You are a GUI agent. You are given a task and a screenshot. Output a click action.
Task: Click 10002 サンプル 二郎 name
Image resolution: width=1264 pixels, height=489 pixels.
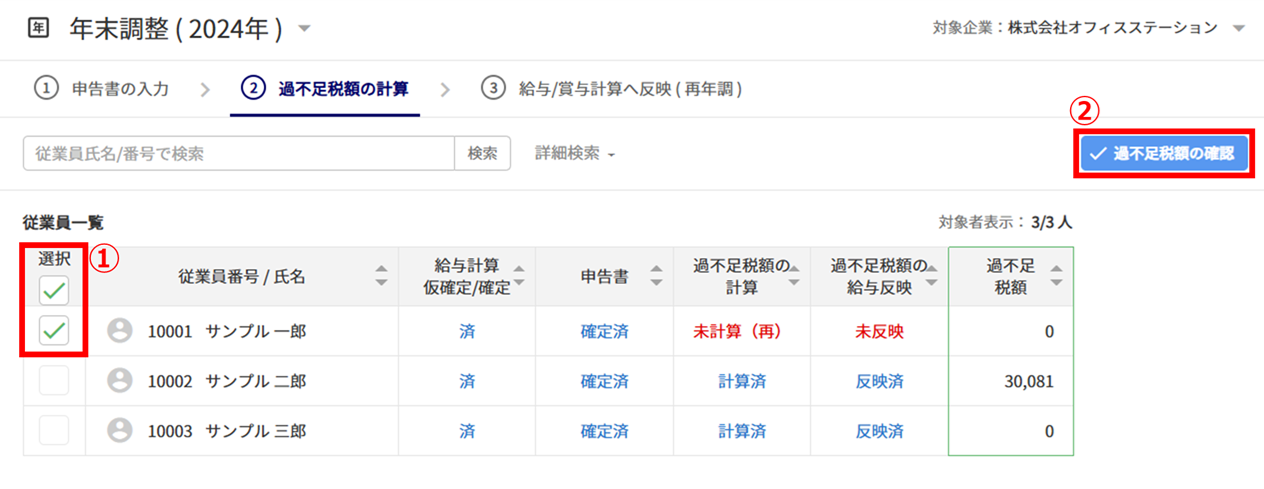(x=227, y=381)
